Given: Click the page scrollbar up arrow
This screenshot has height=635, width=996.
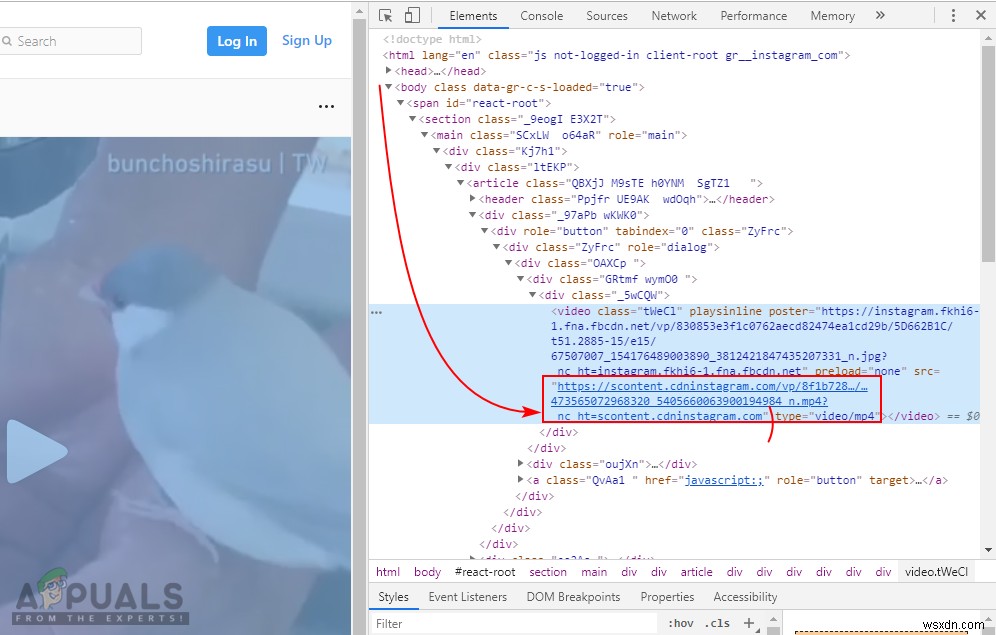Looking at the screenshot, I should [x=360, y=11].
